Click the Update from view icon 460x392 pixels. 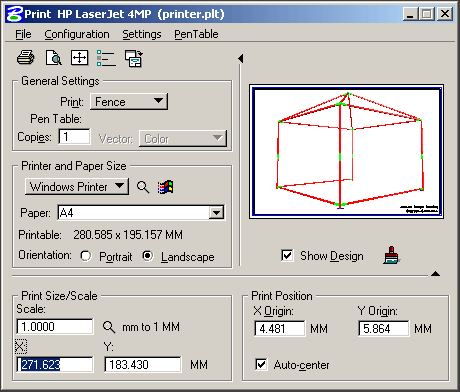tap(134, 58)
